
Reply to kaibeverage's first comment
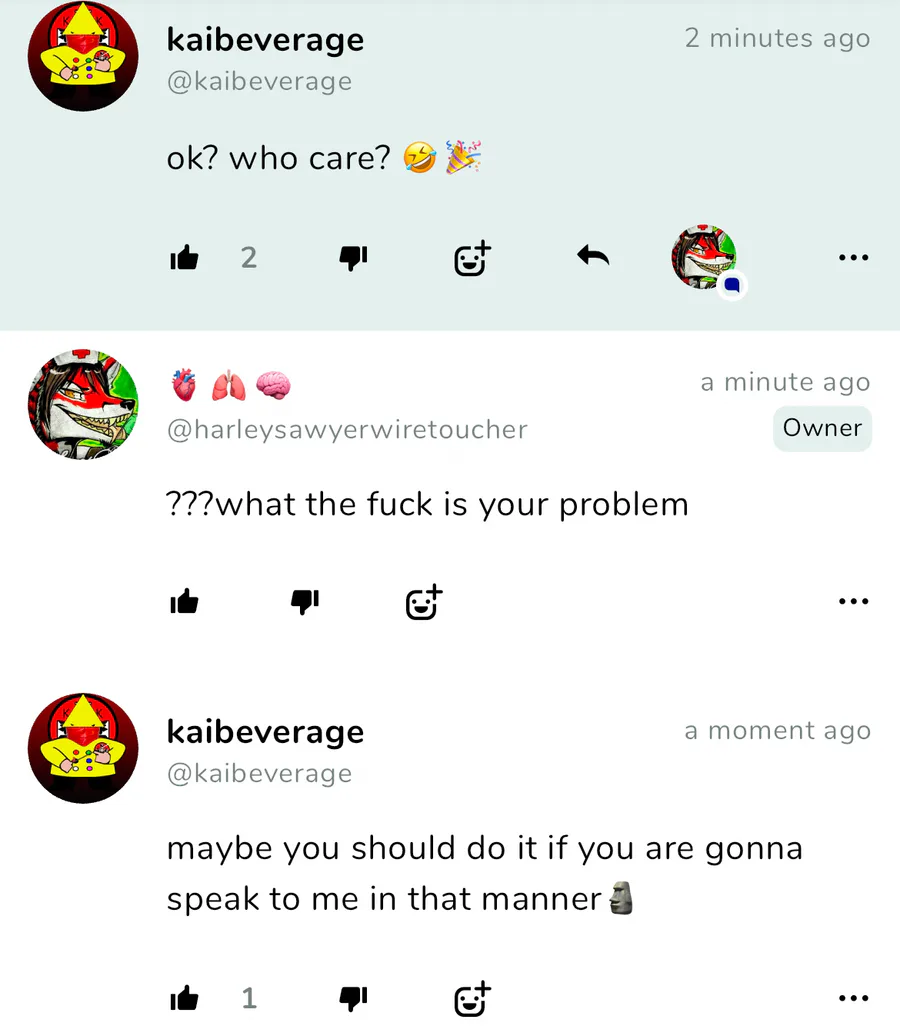pos(593,256)
